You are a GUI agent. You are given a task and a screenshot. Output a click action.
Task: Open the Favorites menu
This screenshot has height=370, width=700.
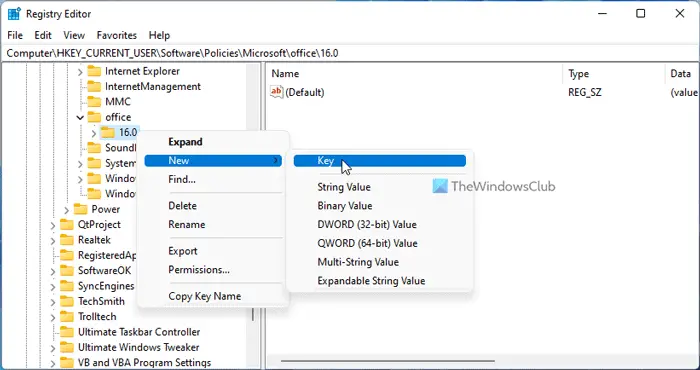[x=117, y=35]
